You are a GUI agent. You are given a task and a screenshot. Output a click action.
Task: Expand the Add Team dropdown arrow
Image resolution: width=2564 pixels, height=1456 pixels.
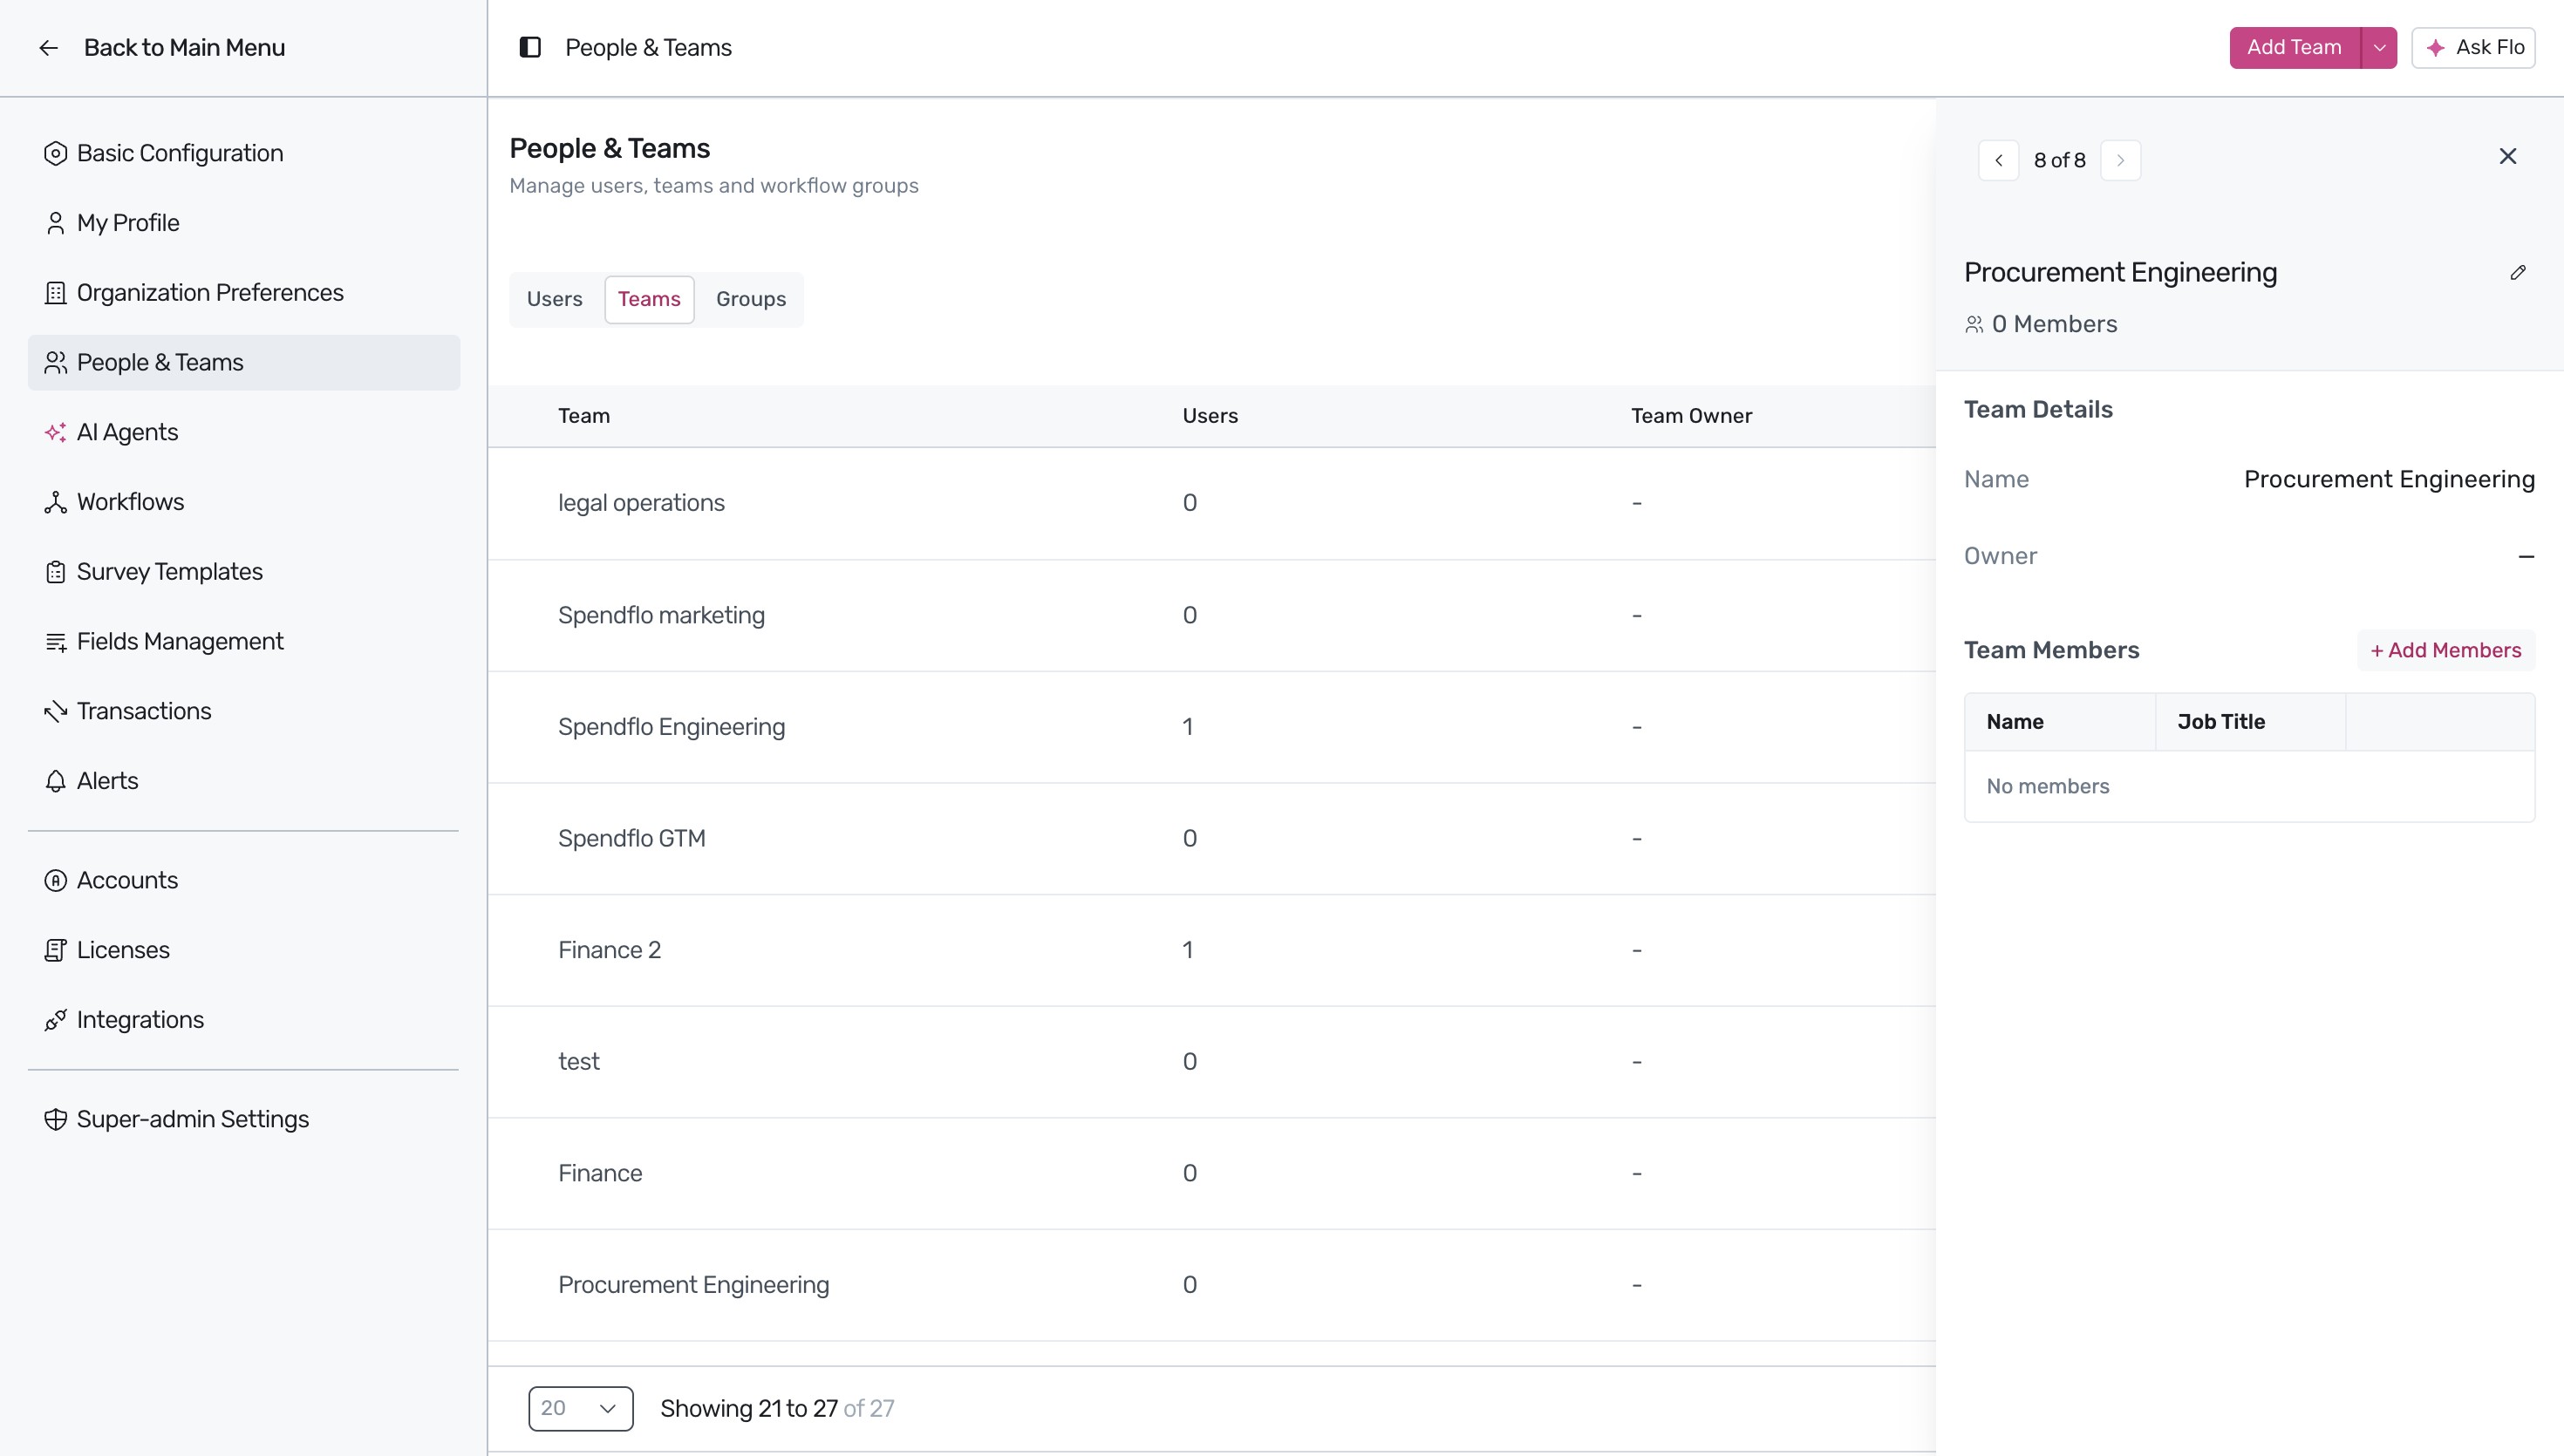(x=2379, y=48)
